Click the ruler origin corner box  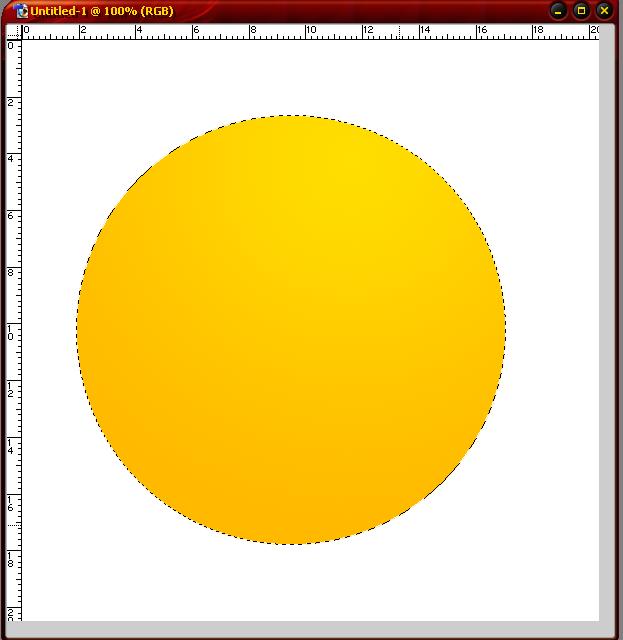pos(14,31)
